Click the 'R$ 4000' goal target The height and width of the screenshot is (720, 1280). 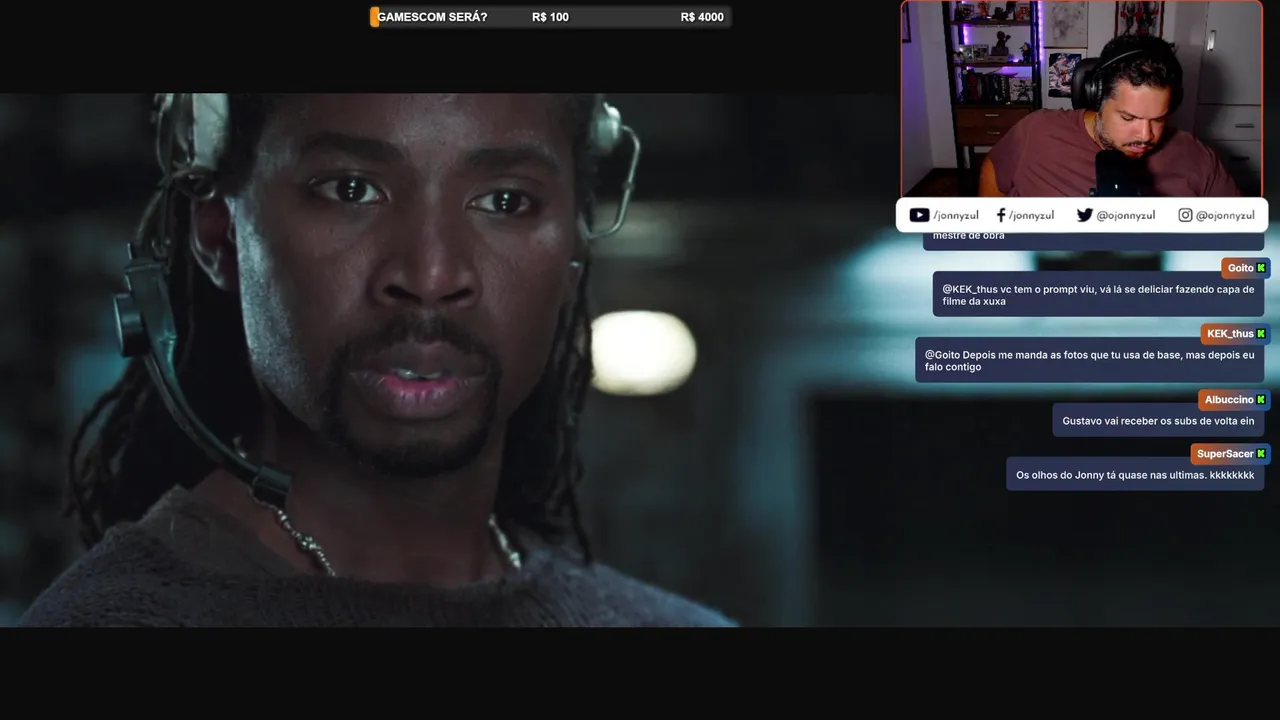coord(702,17)
